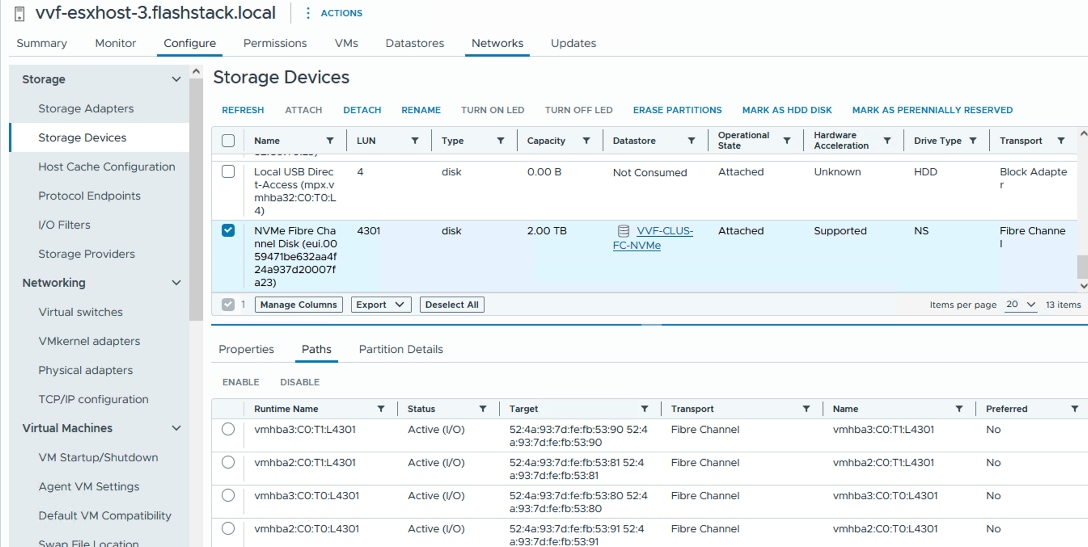Screen dimensions: 1088x547
Task: Click filter icon in Datastore column header
Action: point(691,140)
